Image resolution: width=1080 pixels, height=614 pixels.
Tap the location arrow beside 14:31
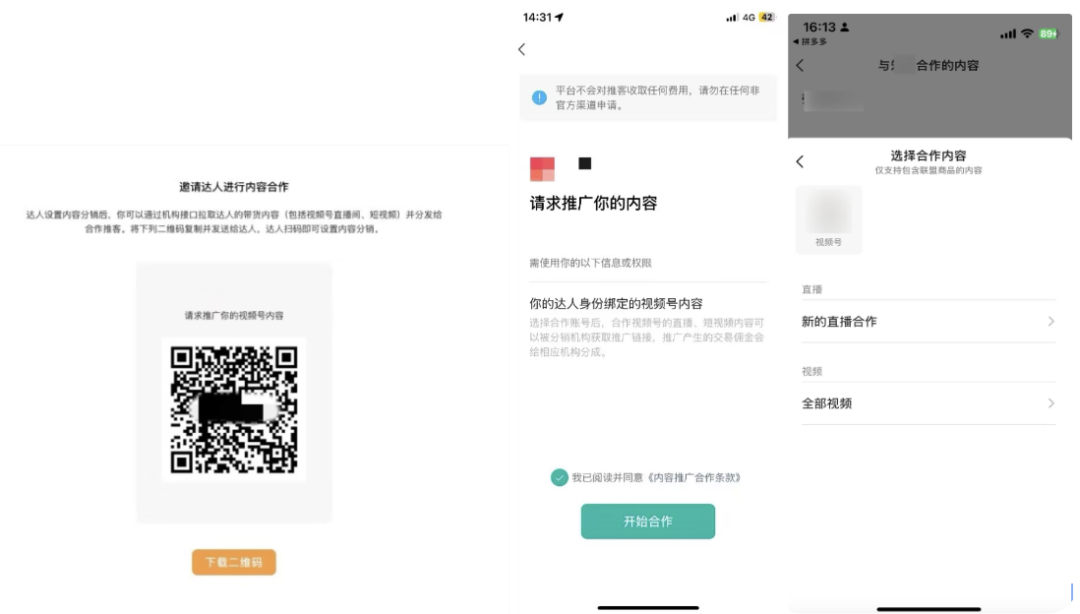click(x=559, y=17)
